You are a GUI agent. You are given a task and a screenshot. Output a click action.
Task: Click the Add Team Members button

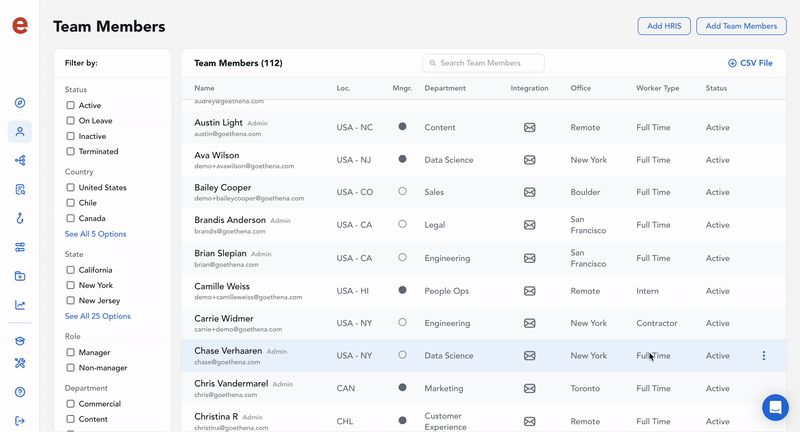pyautogui.click(x=741, y=26)
